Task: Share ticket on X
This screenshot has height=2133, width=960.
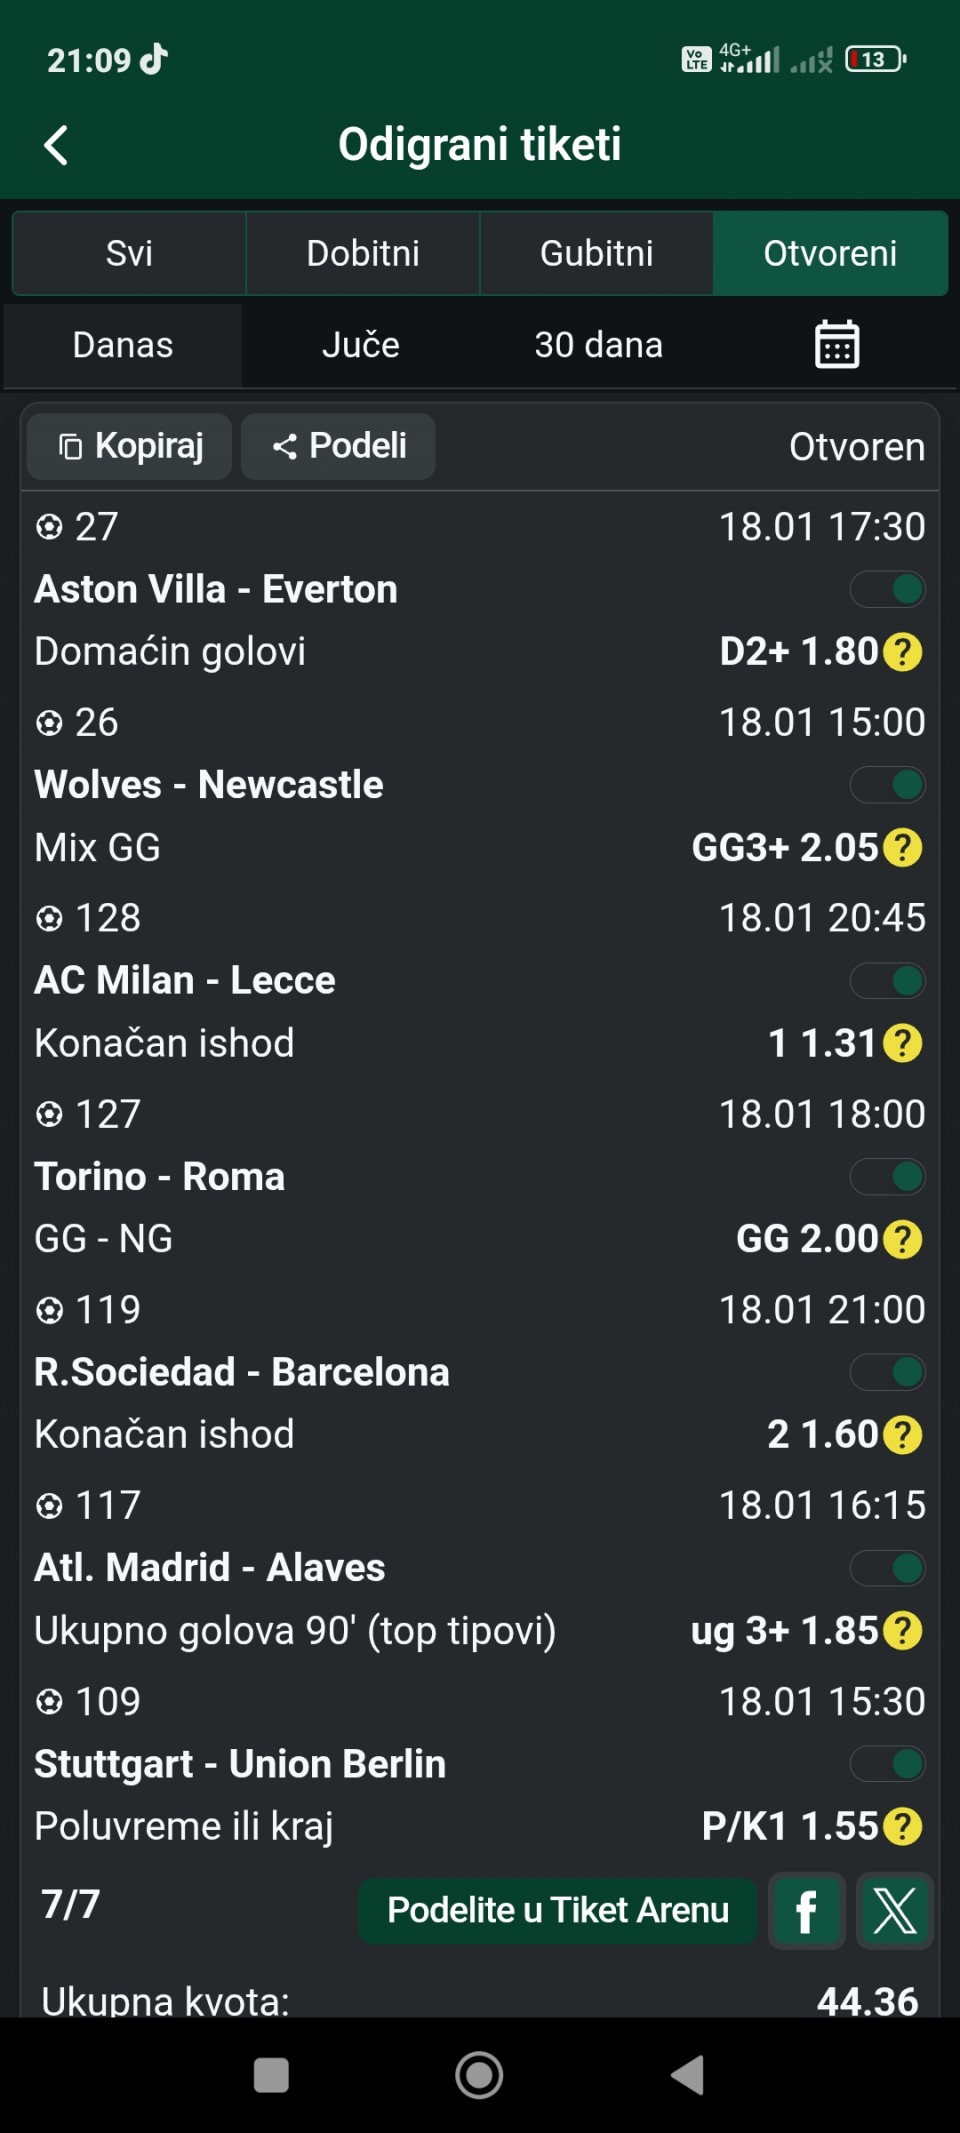Action: [894, 1911]
